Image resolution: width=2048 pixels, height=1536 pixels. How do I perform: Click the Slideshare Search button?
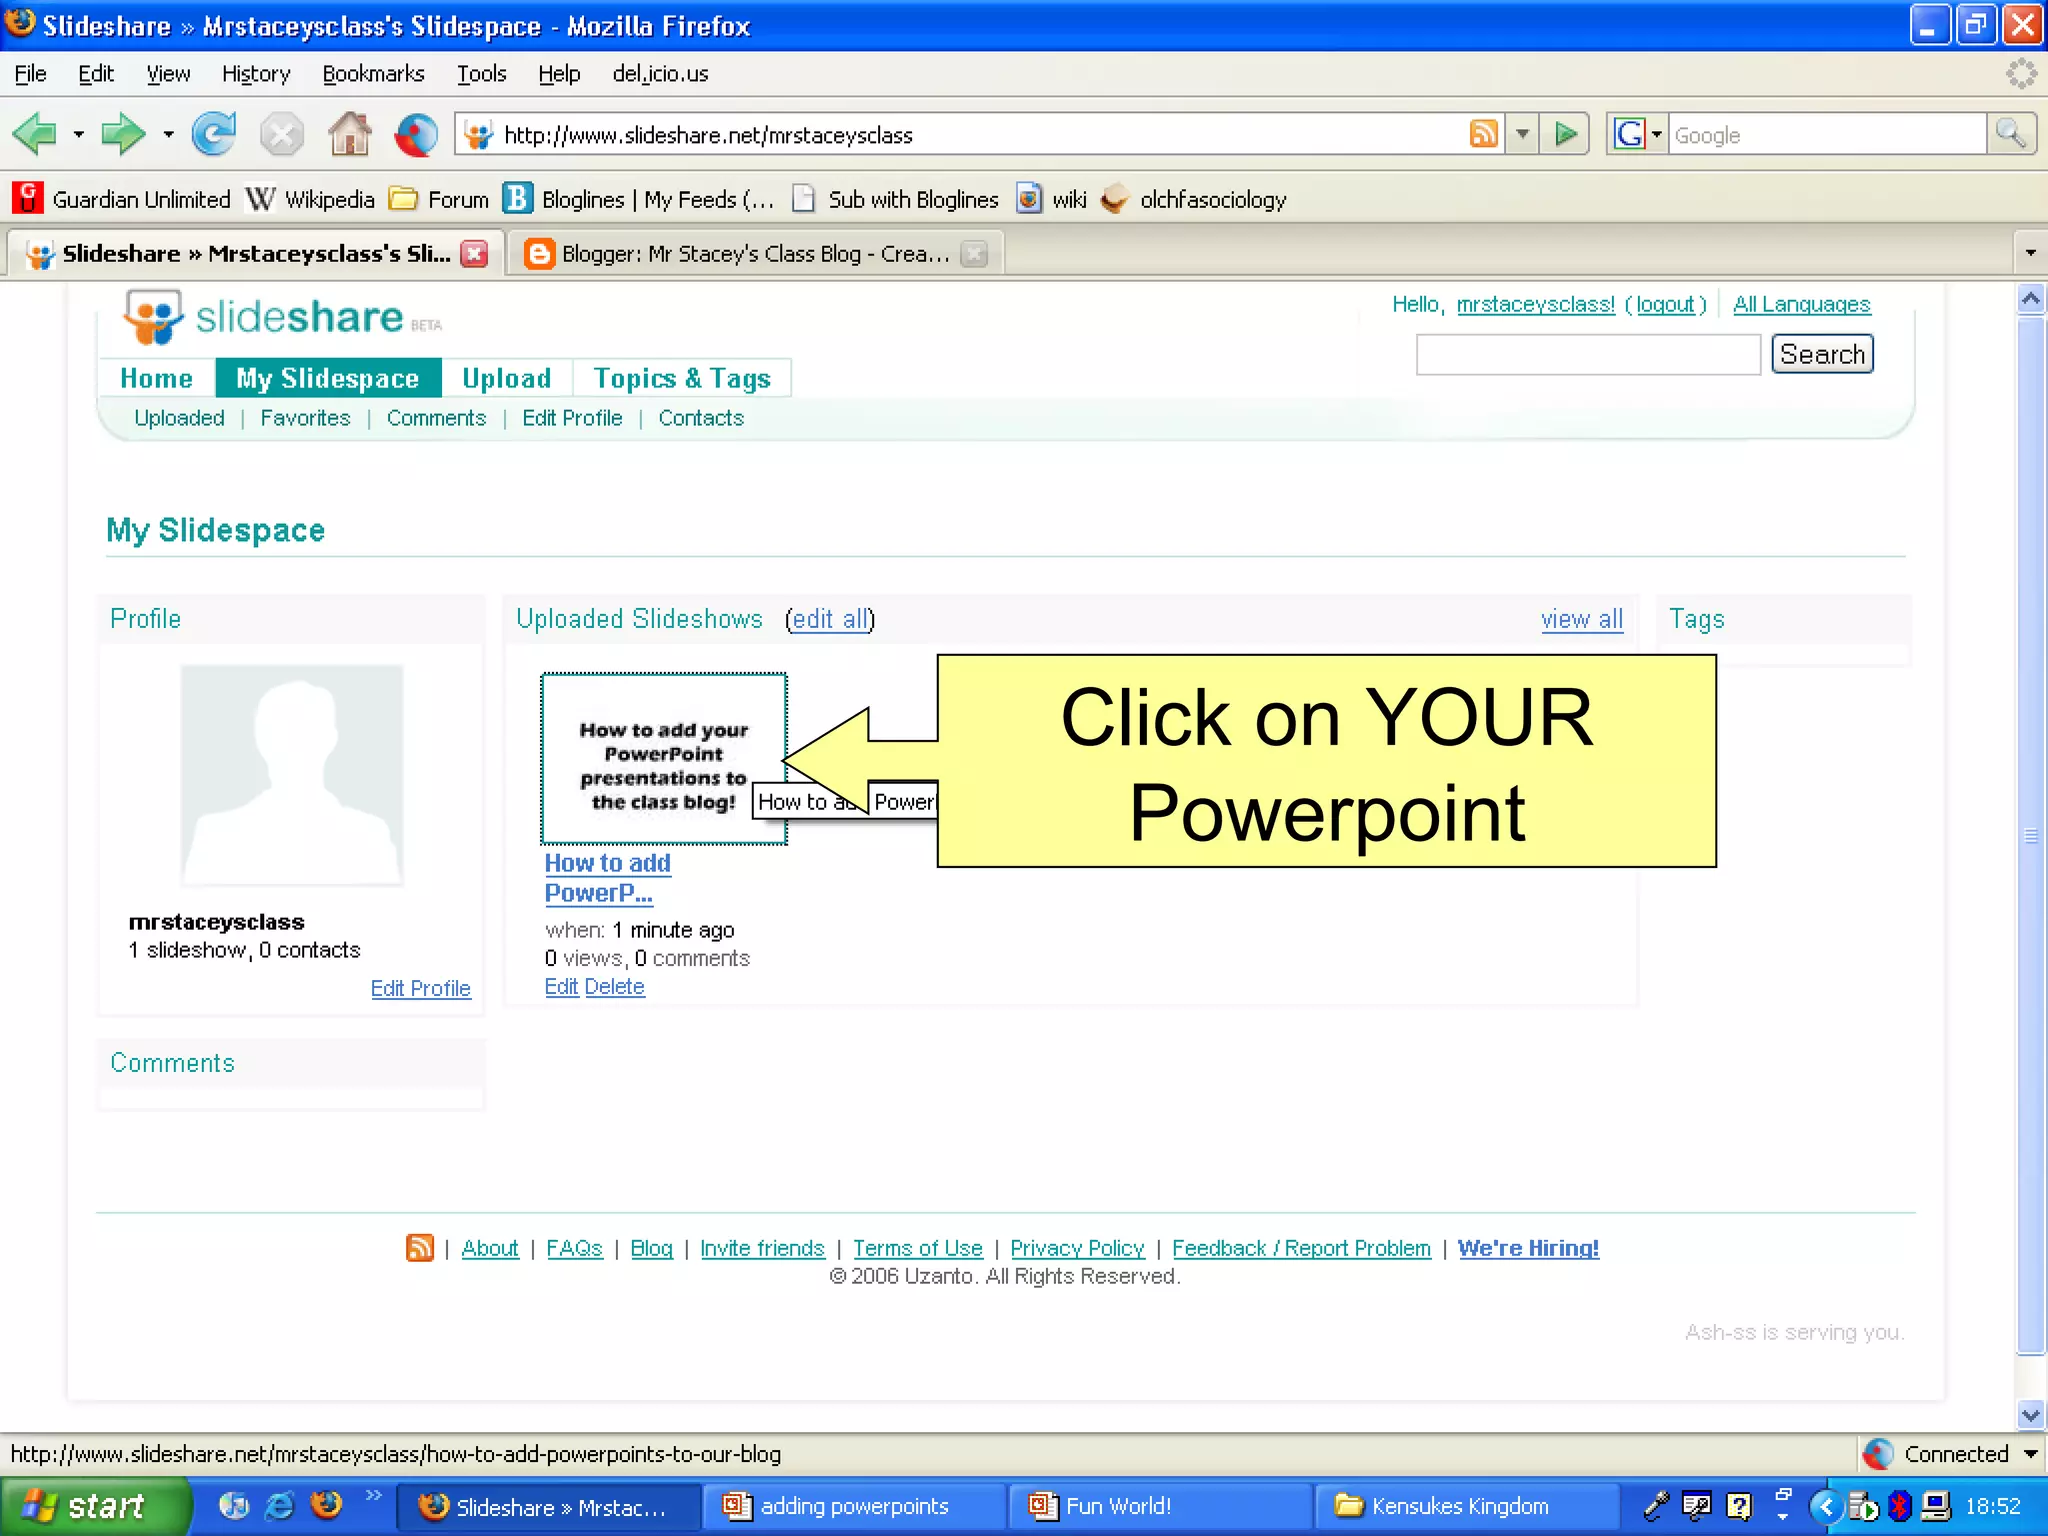point(1822,354)
